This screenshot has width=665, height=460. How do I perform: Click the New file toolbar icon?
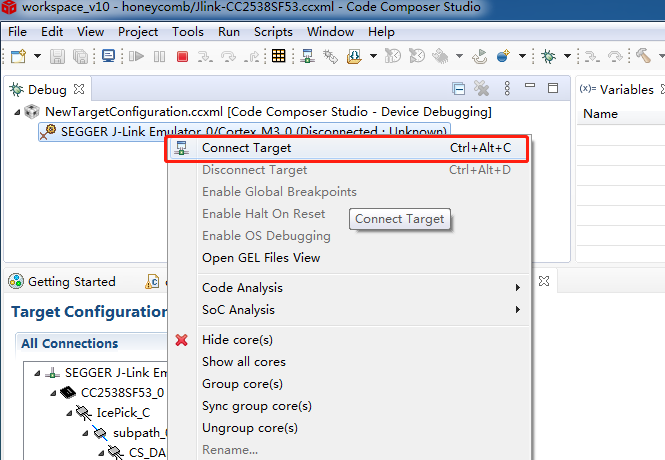(18, 56)
